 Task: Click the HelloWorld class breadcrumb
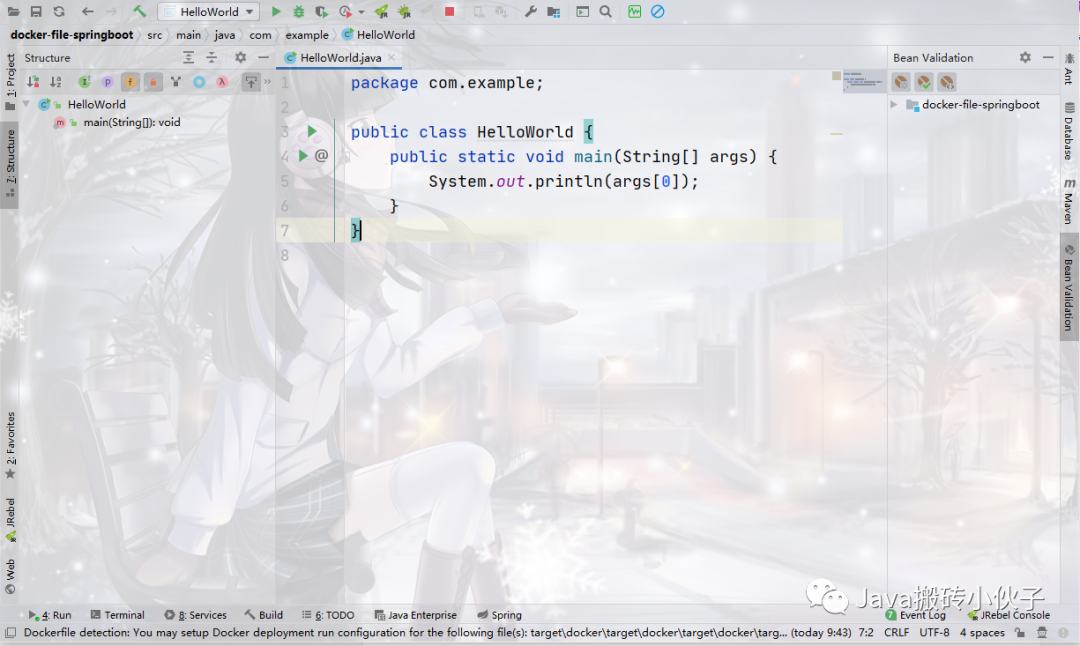[x=379, y=34]
